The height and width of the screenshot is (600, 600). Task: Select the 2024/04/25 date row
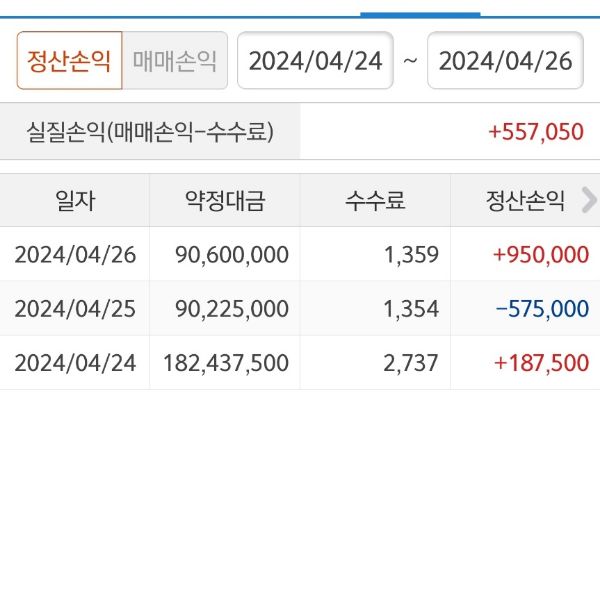[x=75, y=308]
